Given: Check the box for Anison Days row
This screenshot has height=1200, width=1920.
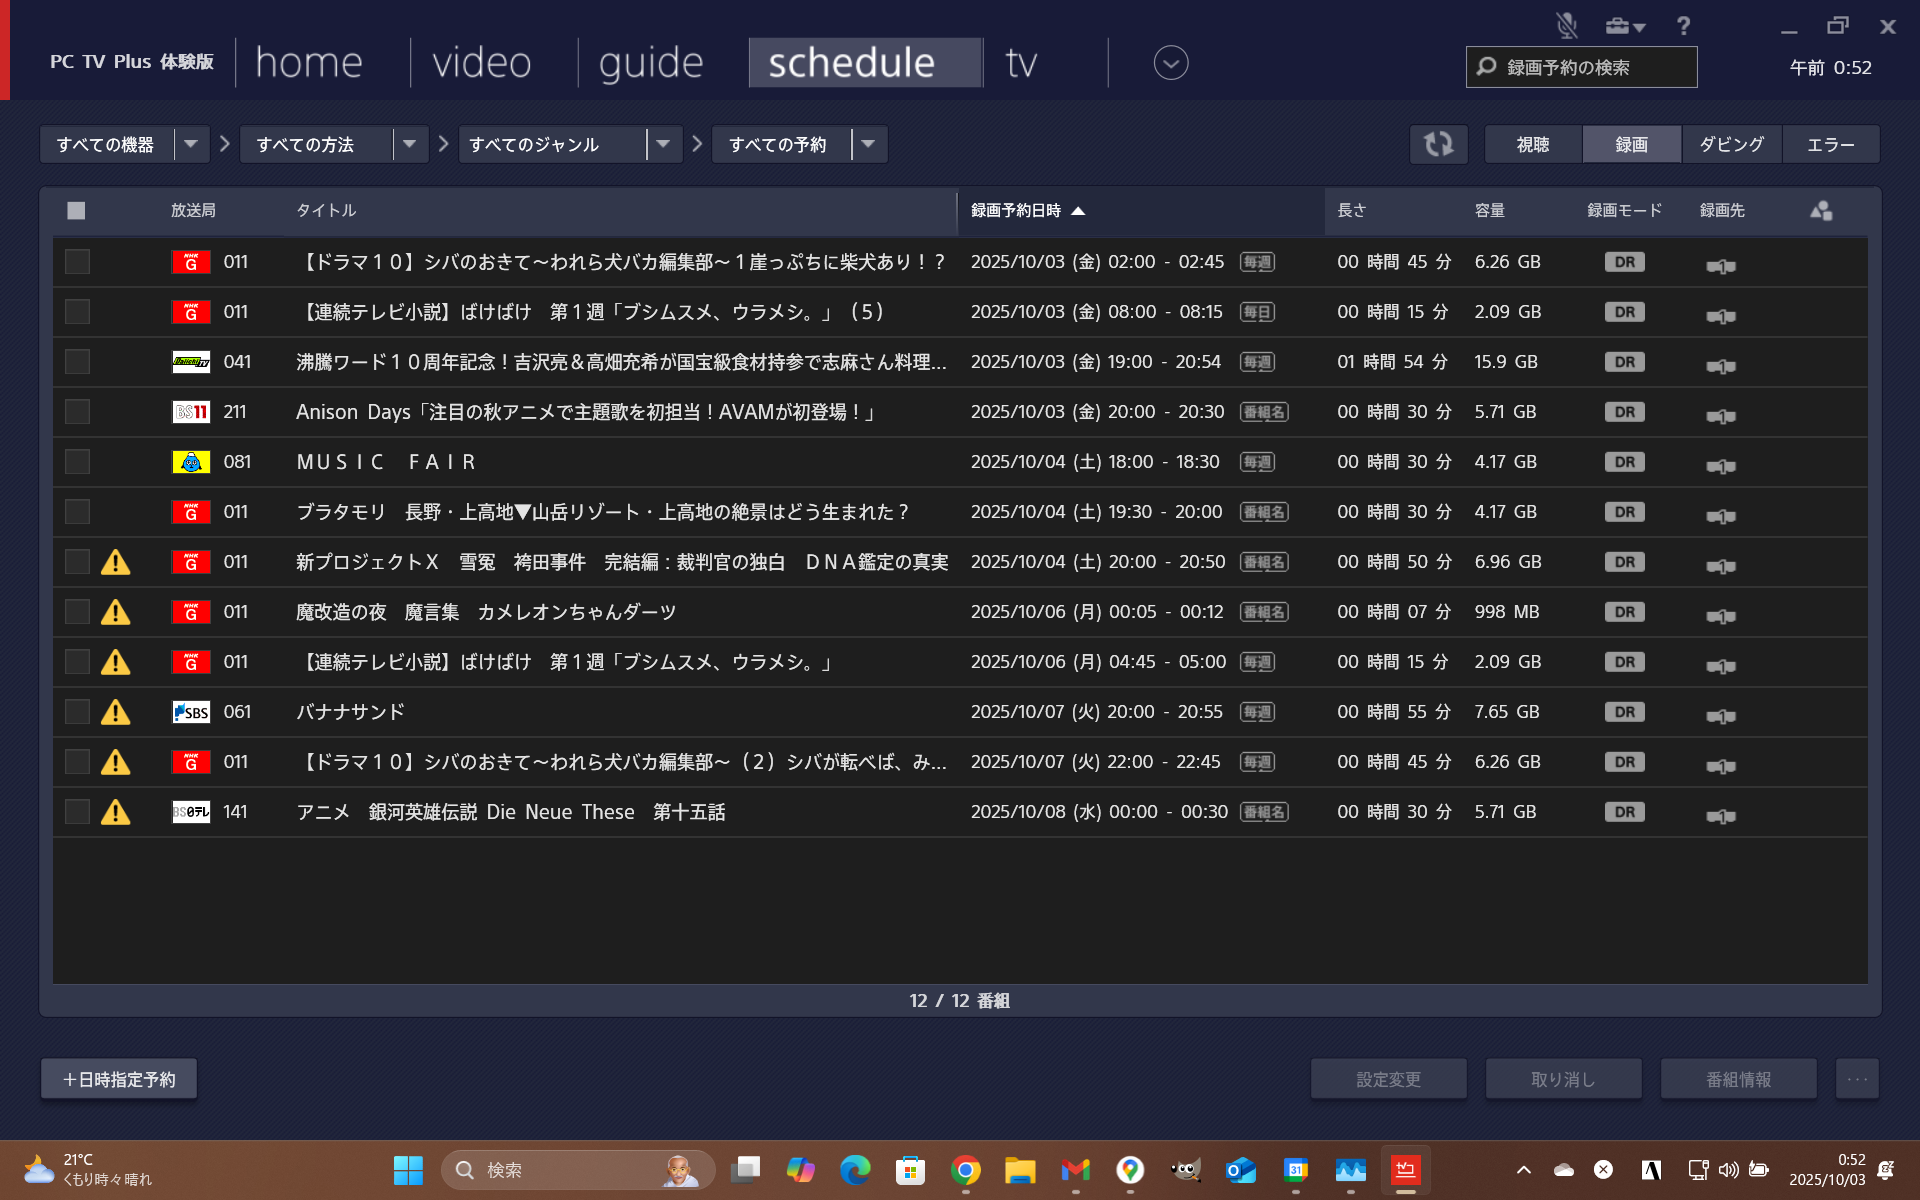Looking at the screenshot, I should click(x=77, y=412).
